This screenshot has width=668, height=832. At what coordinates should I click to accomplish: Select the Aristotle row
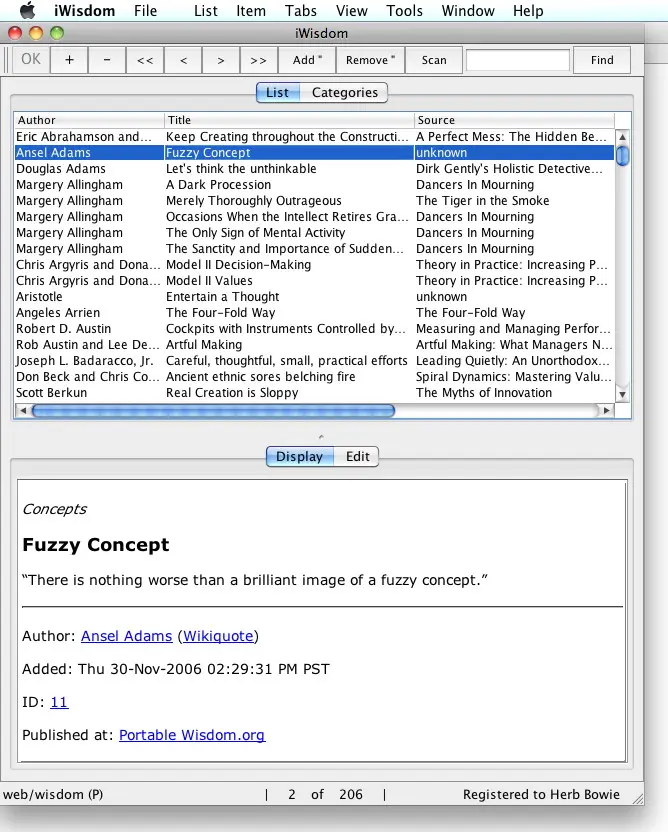[x=314, y=297]
